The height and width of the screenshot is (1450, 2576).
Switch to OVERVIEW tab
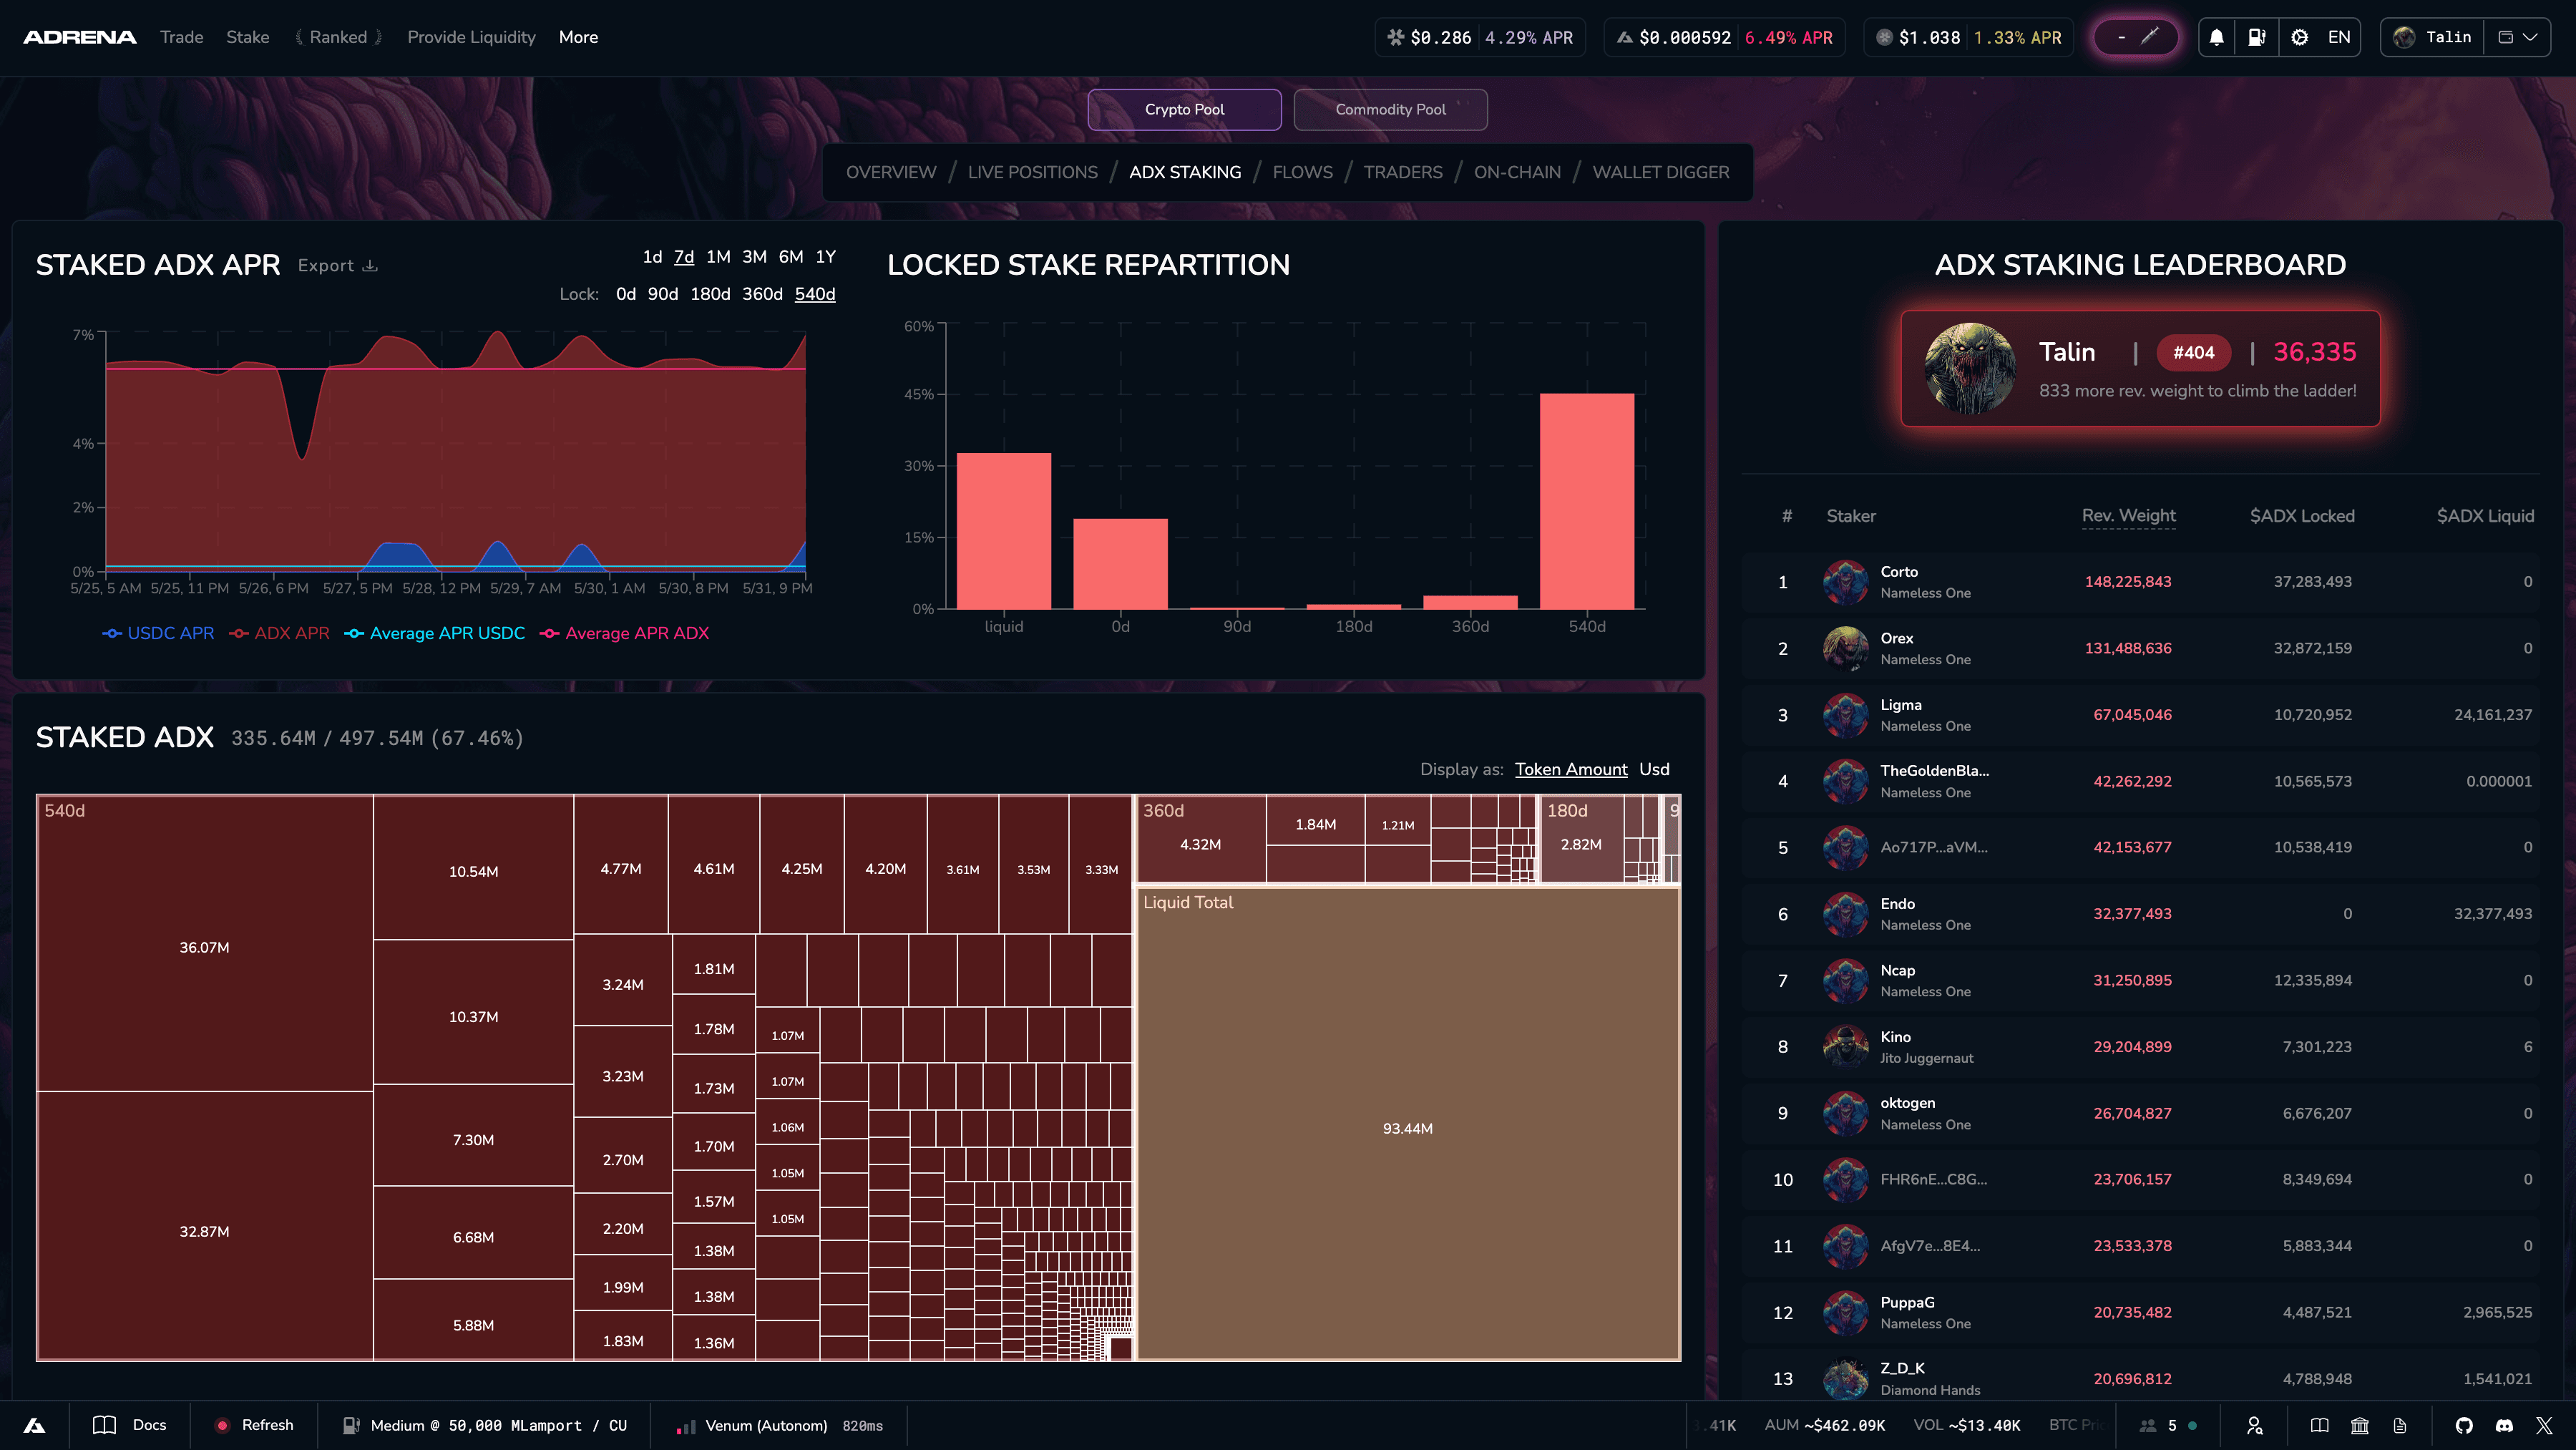click(891, 172)
